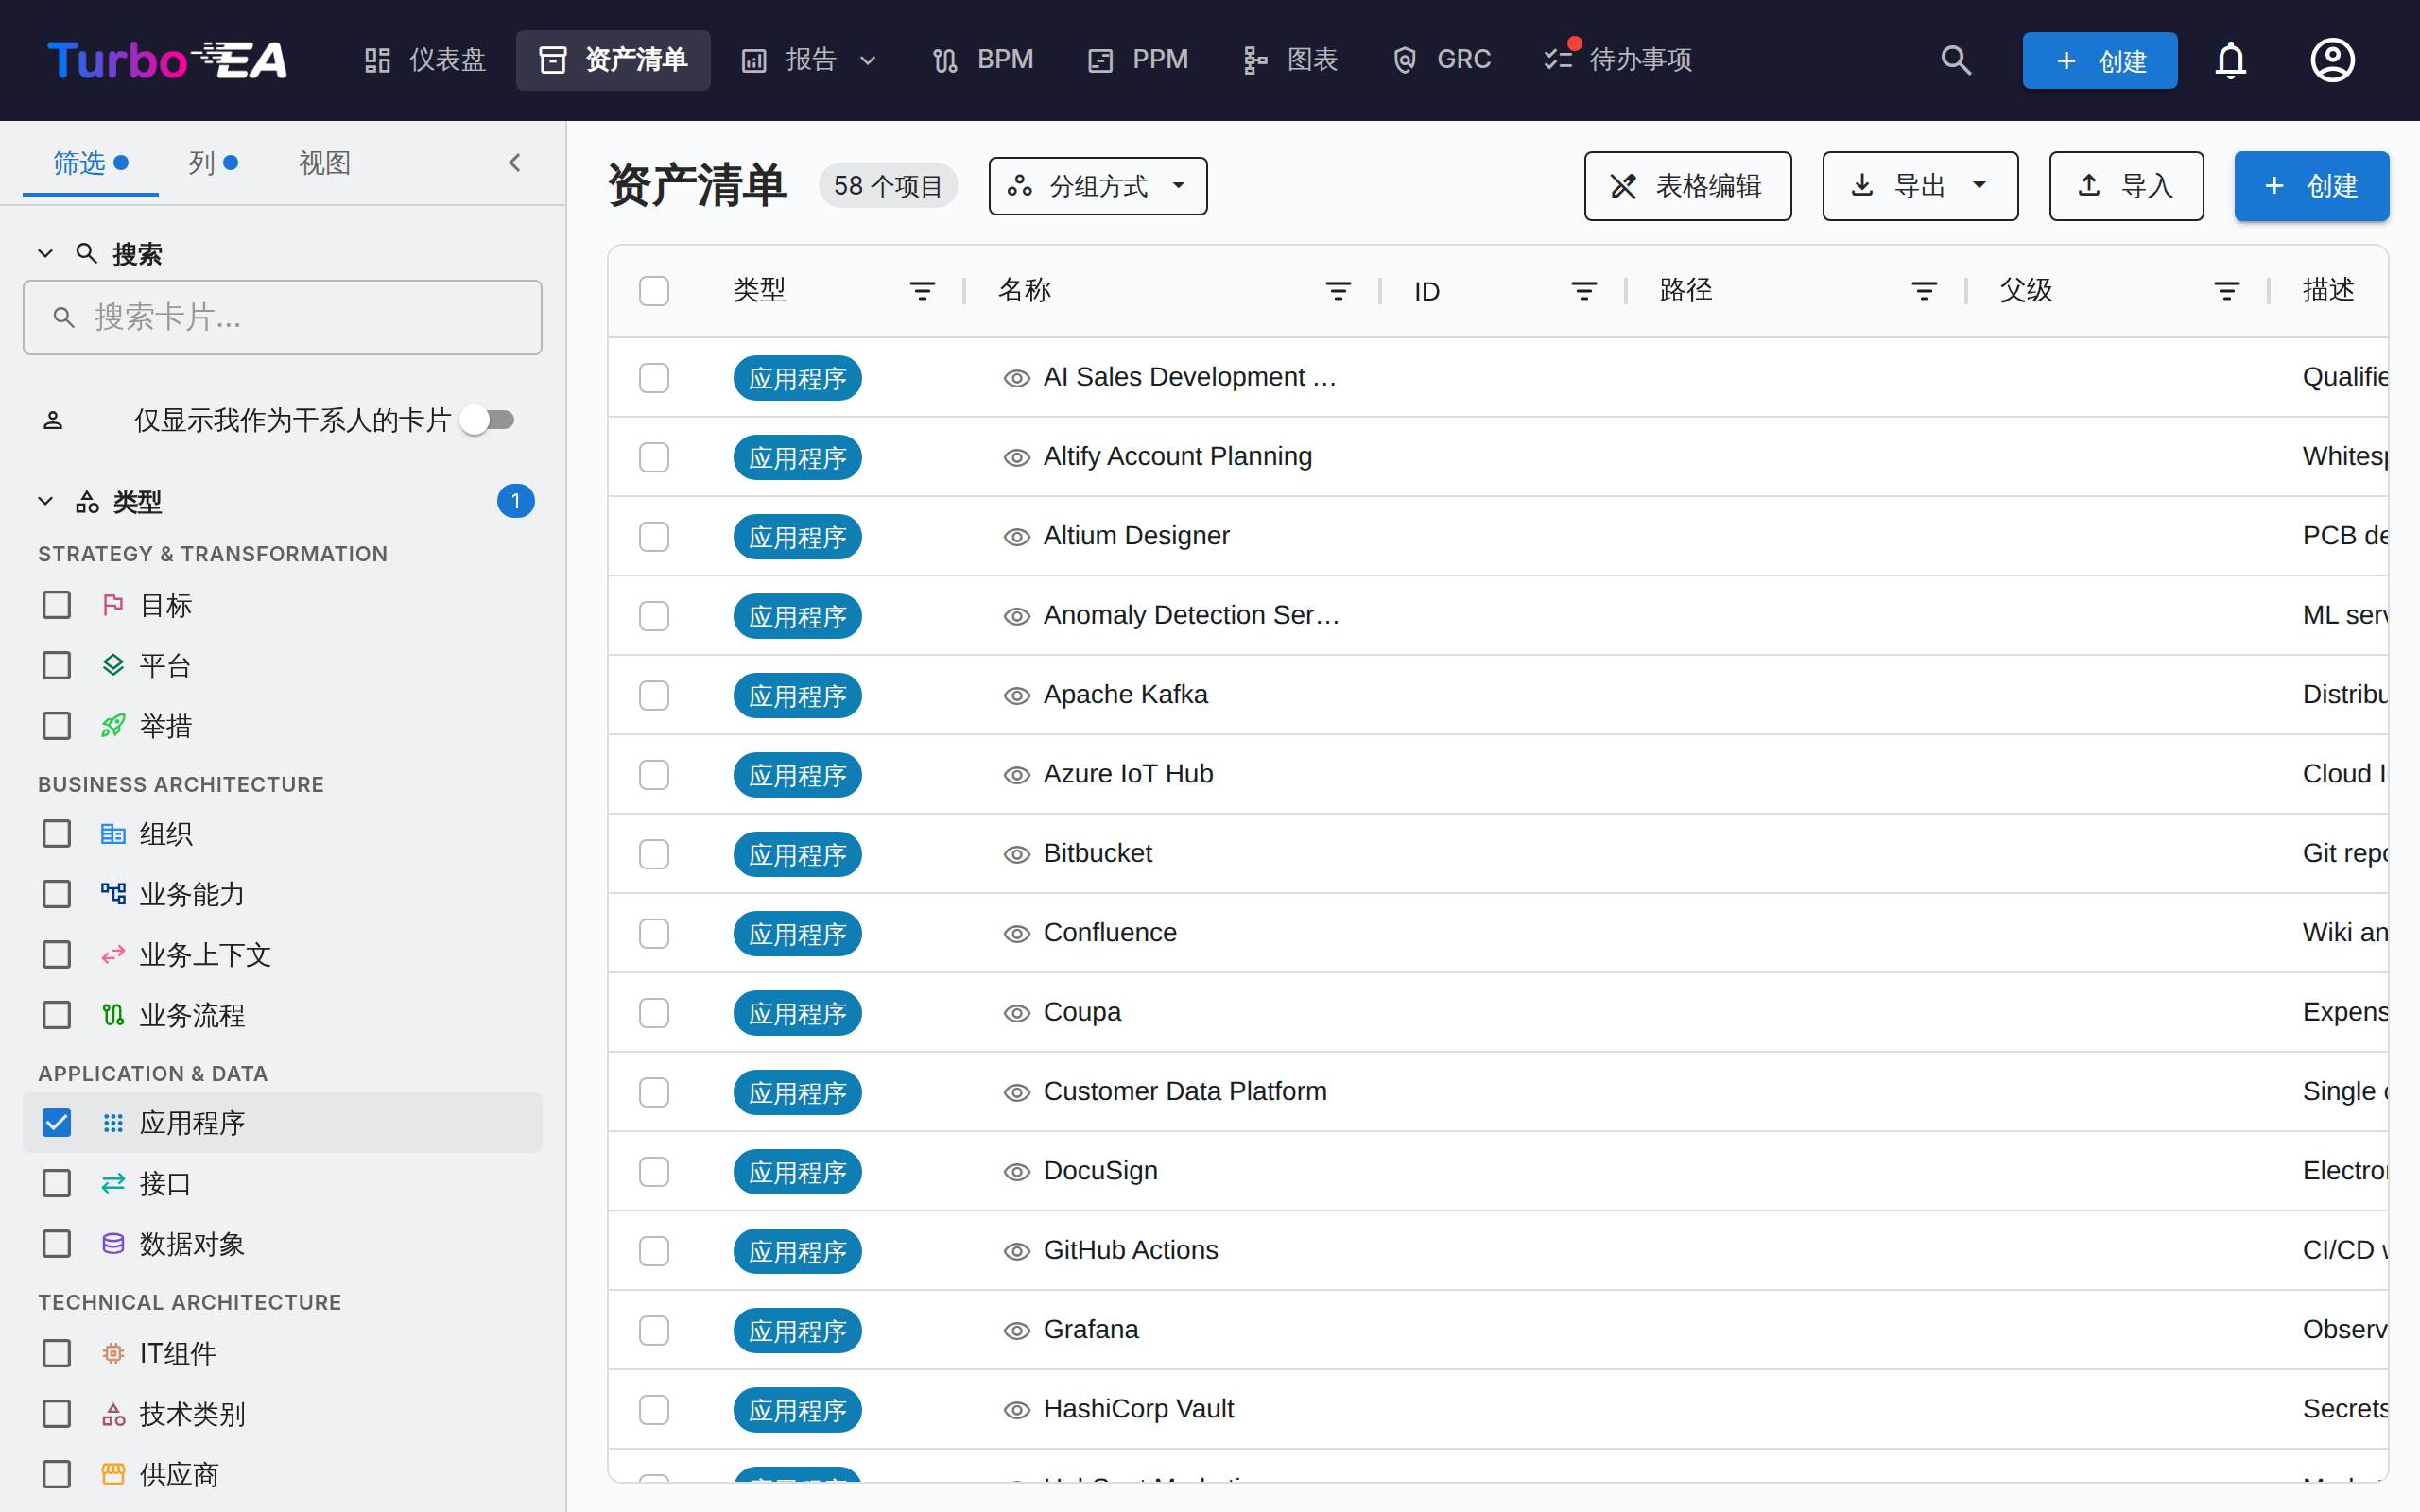
Task: Click the 创建 button above the table
Action: click(x=2311, y=186)
